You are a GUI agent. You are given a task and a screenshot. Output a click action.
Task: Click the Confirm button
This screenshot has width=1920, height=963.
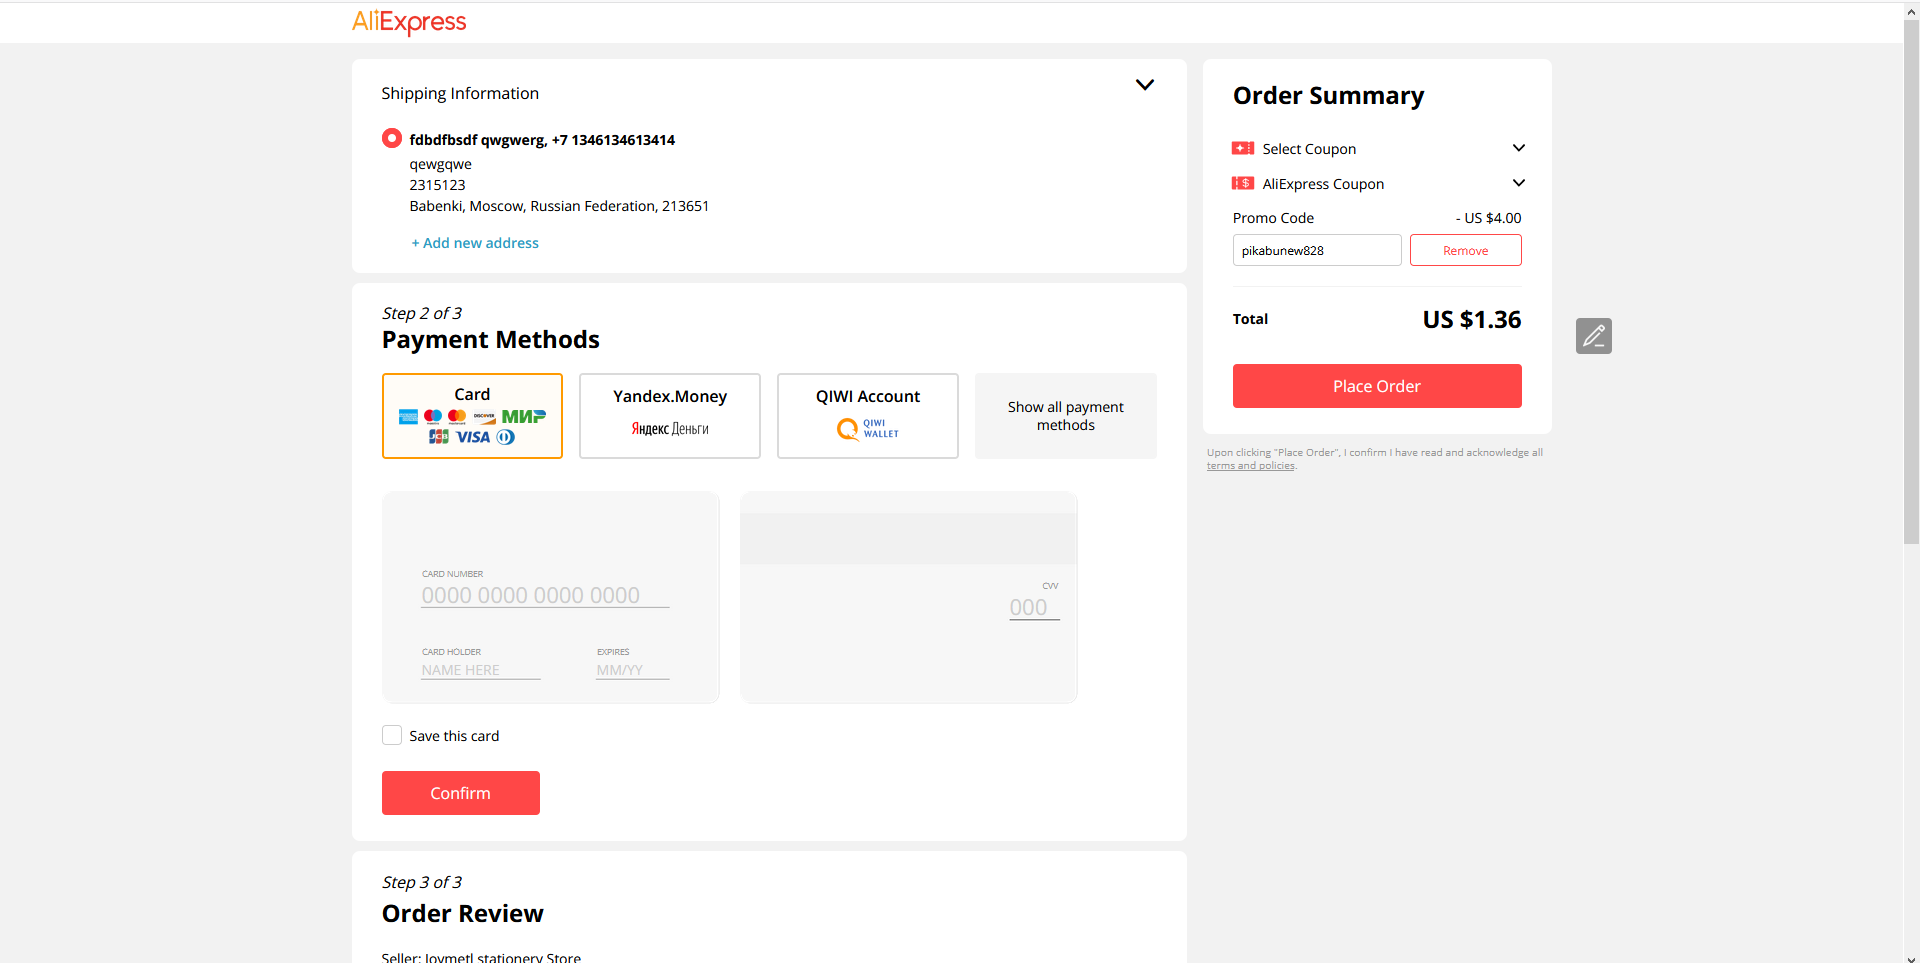coord(461,793)
